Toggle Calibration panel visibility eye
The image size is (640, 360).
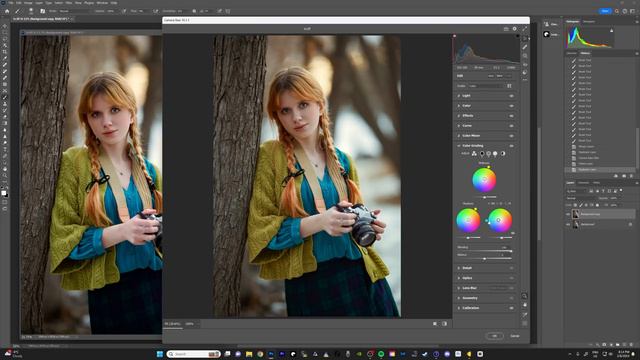(511, 308)
